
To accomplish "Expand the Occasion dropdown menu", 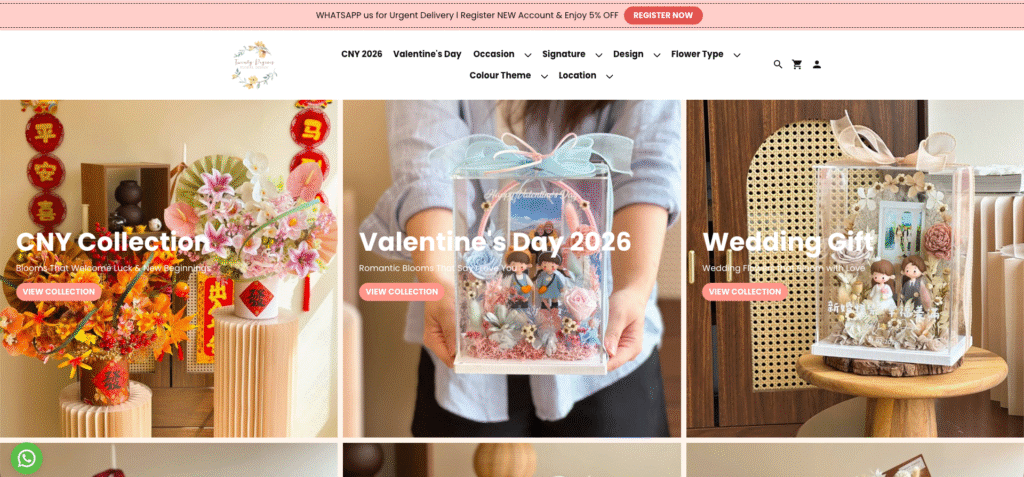I will (502, 54).
